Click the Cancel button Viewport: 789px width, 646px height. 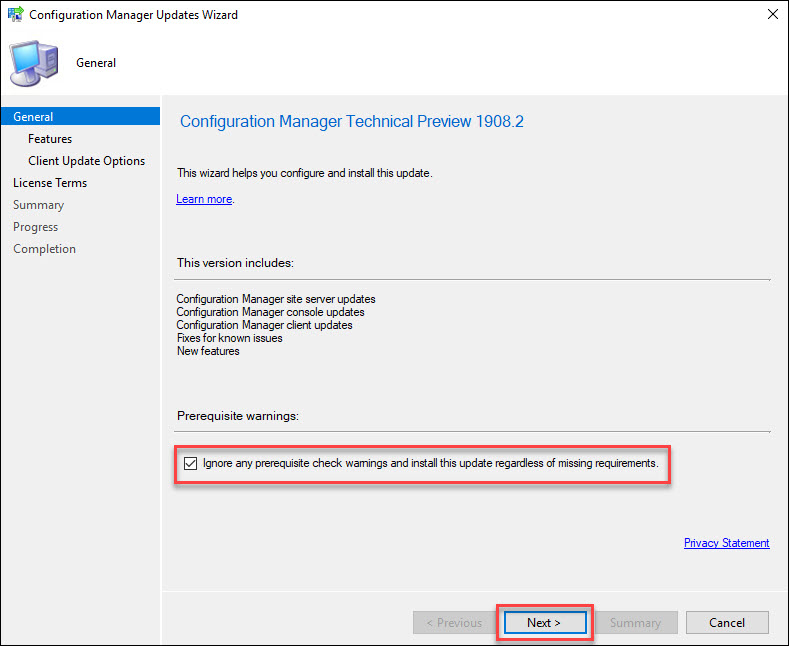pyautogui.click(x=727, y=622)
